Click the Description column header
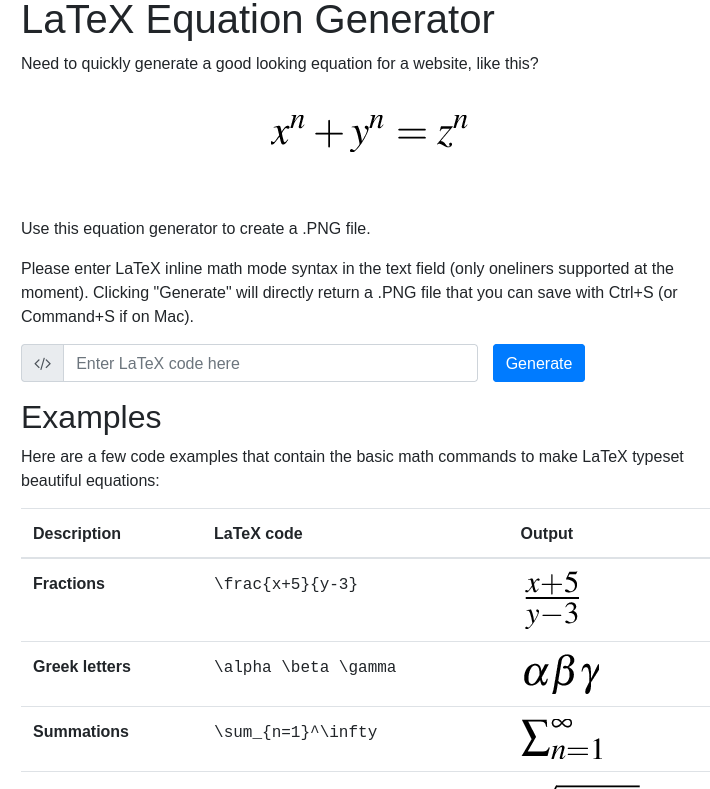This screenshot has width=710, height=789. tap(77, 533)
